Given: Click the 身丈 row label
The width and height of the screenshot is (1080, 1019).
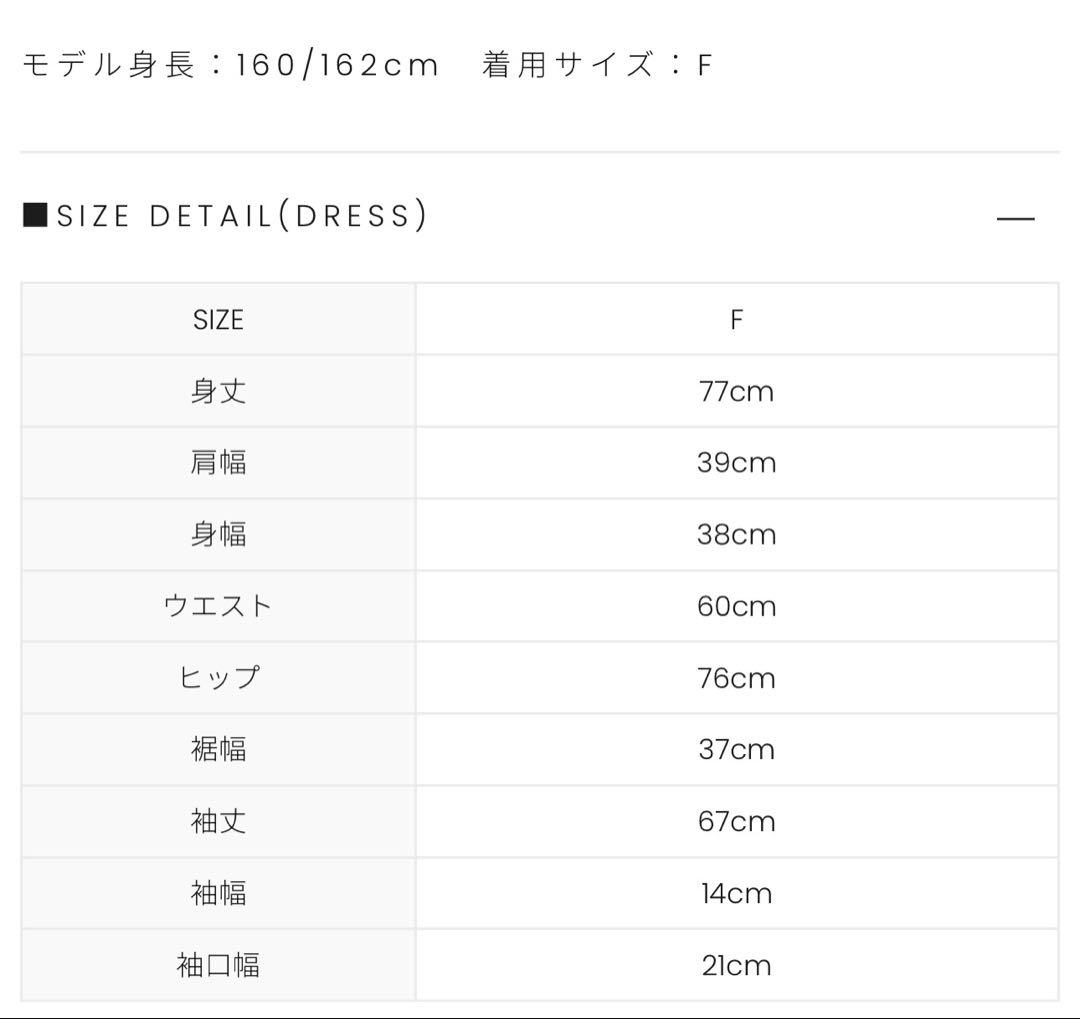Looking at the screenshot, I should coord(218,391).
